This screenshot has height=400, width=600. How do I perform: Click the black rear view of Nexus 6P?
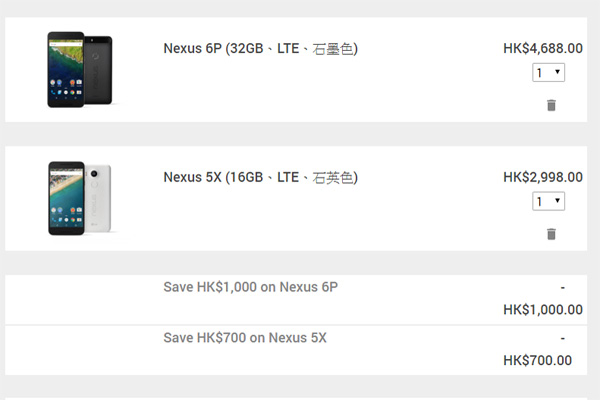[98, 70]
